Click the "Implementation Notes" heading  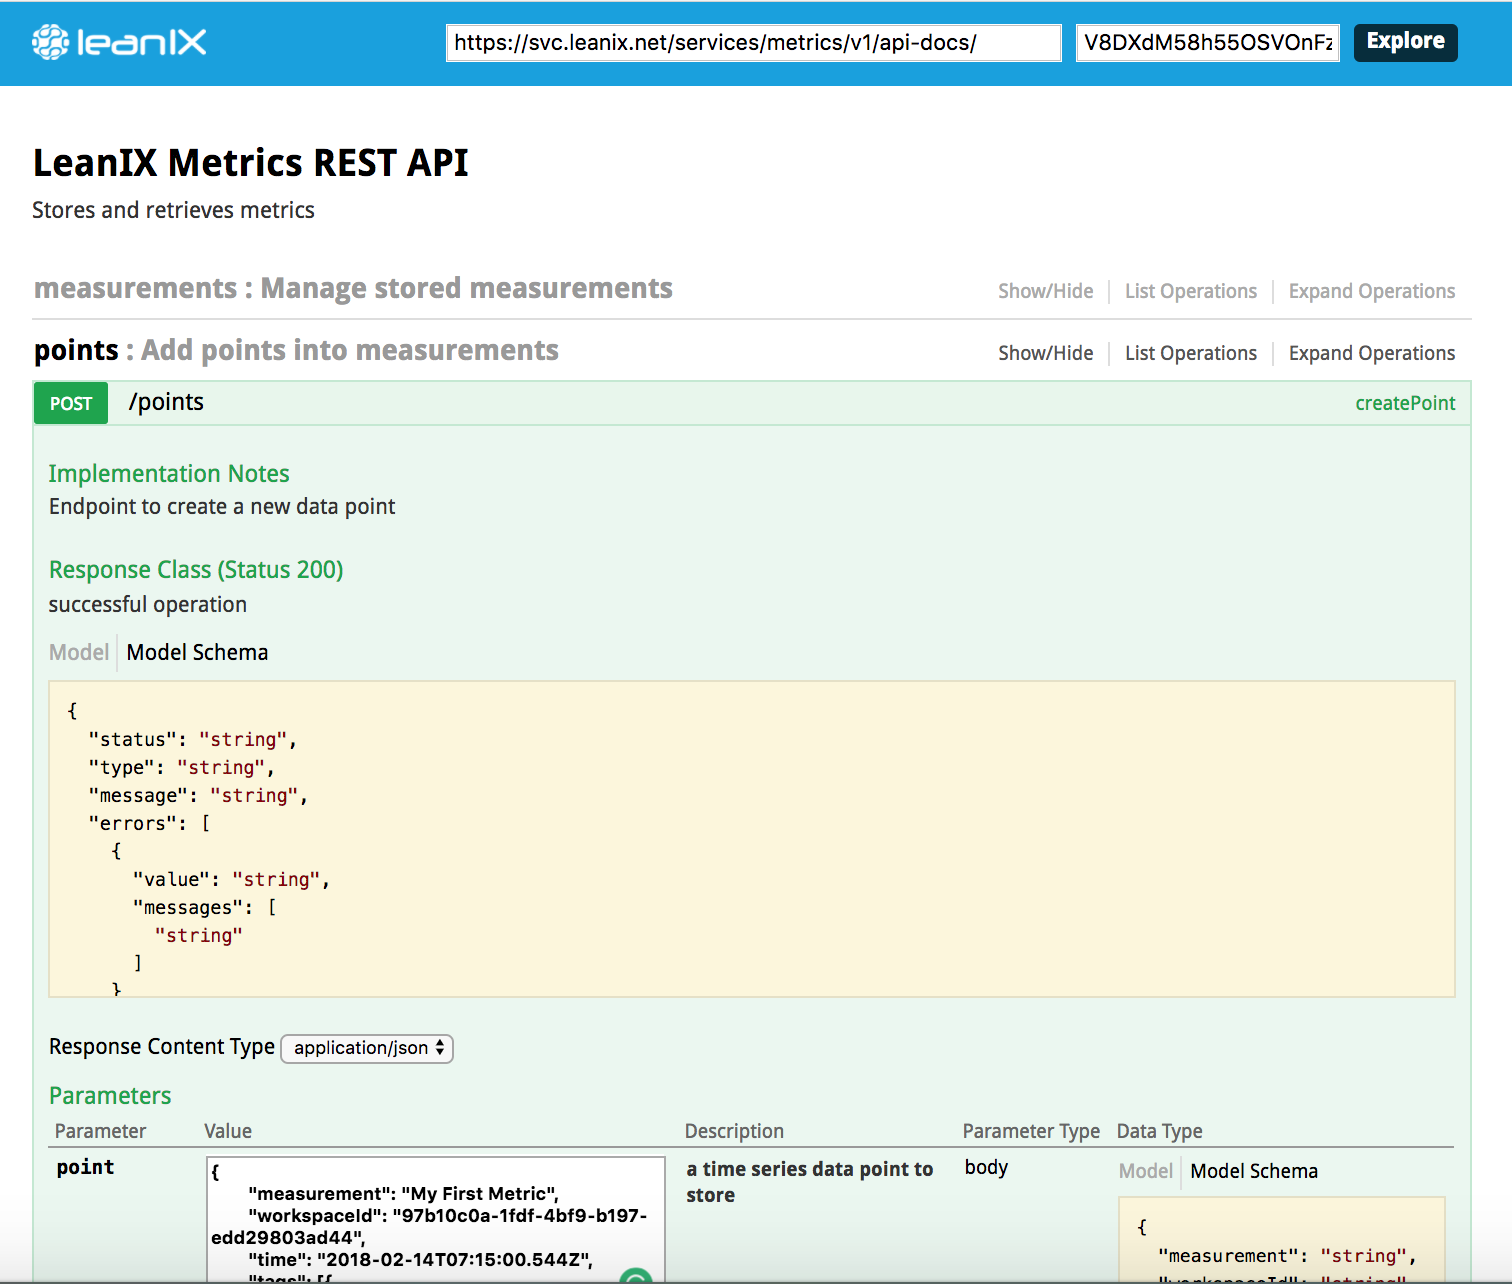coord(169,474)
